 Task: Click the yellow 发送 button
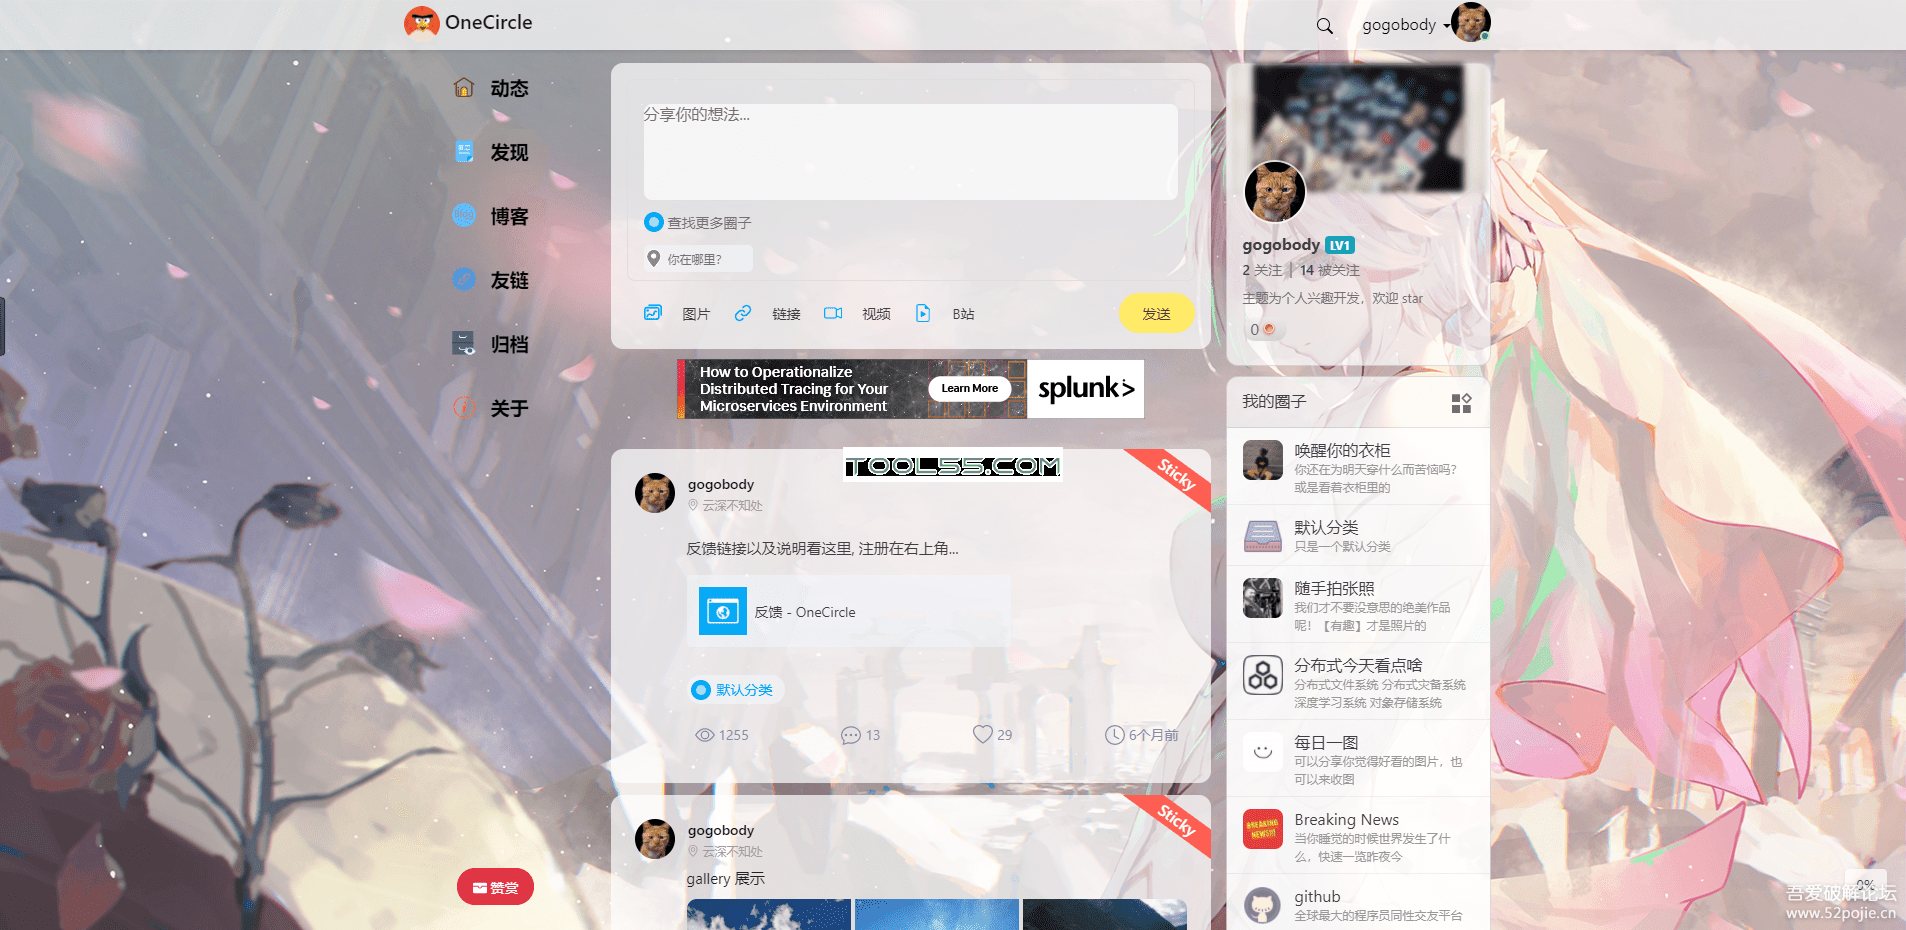point(1156,313)
